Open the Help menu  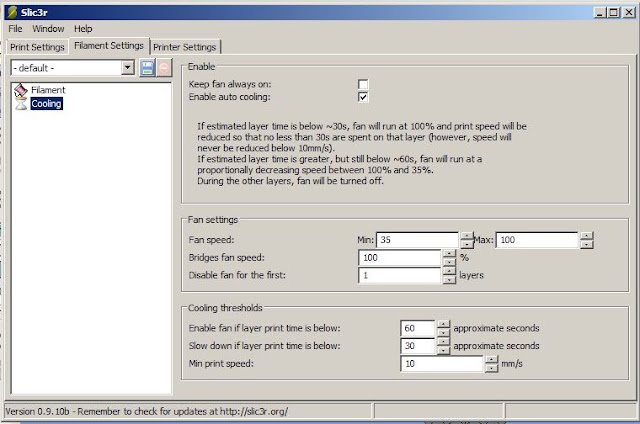tap(83, 29)
